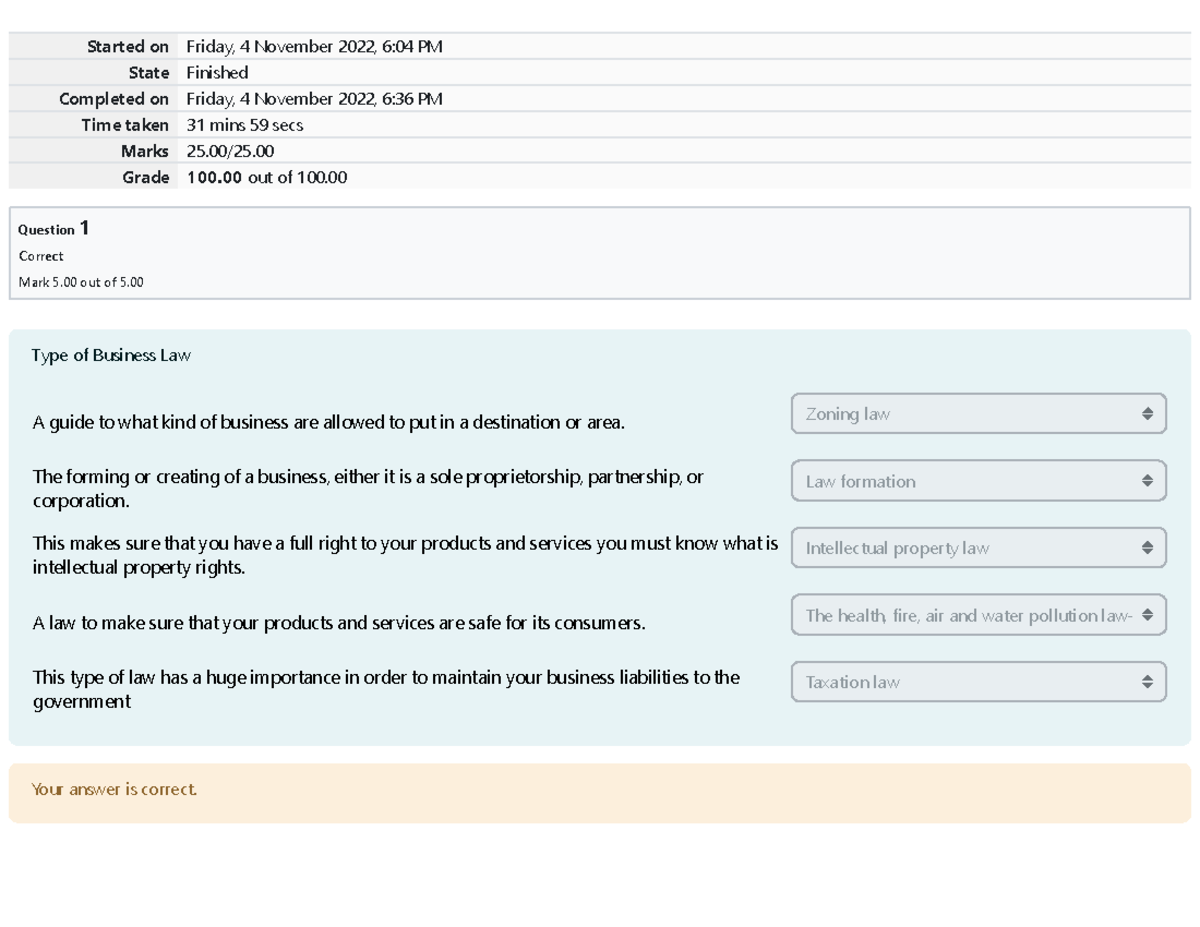Viewport: 1200px width, 927px height.
Task: Click the Type of Business Law title
Action: coord(111,355)
